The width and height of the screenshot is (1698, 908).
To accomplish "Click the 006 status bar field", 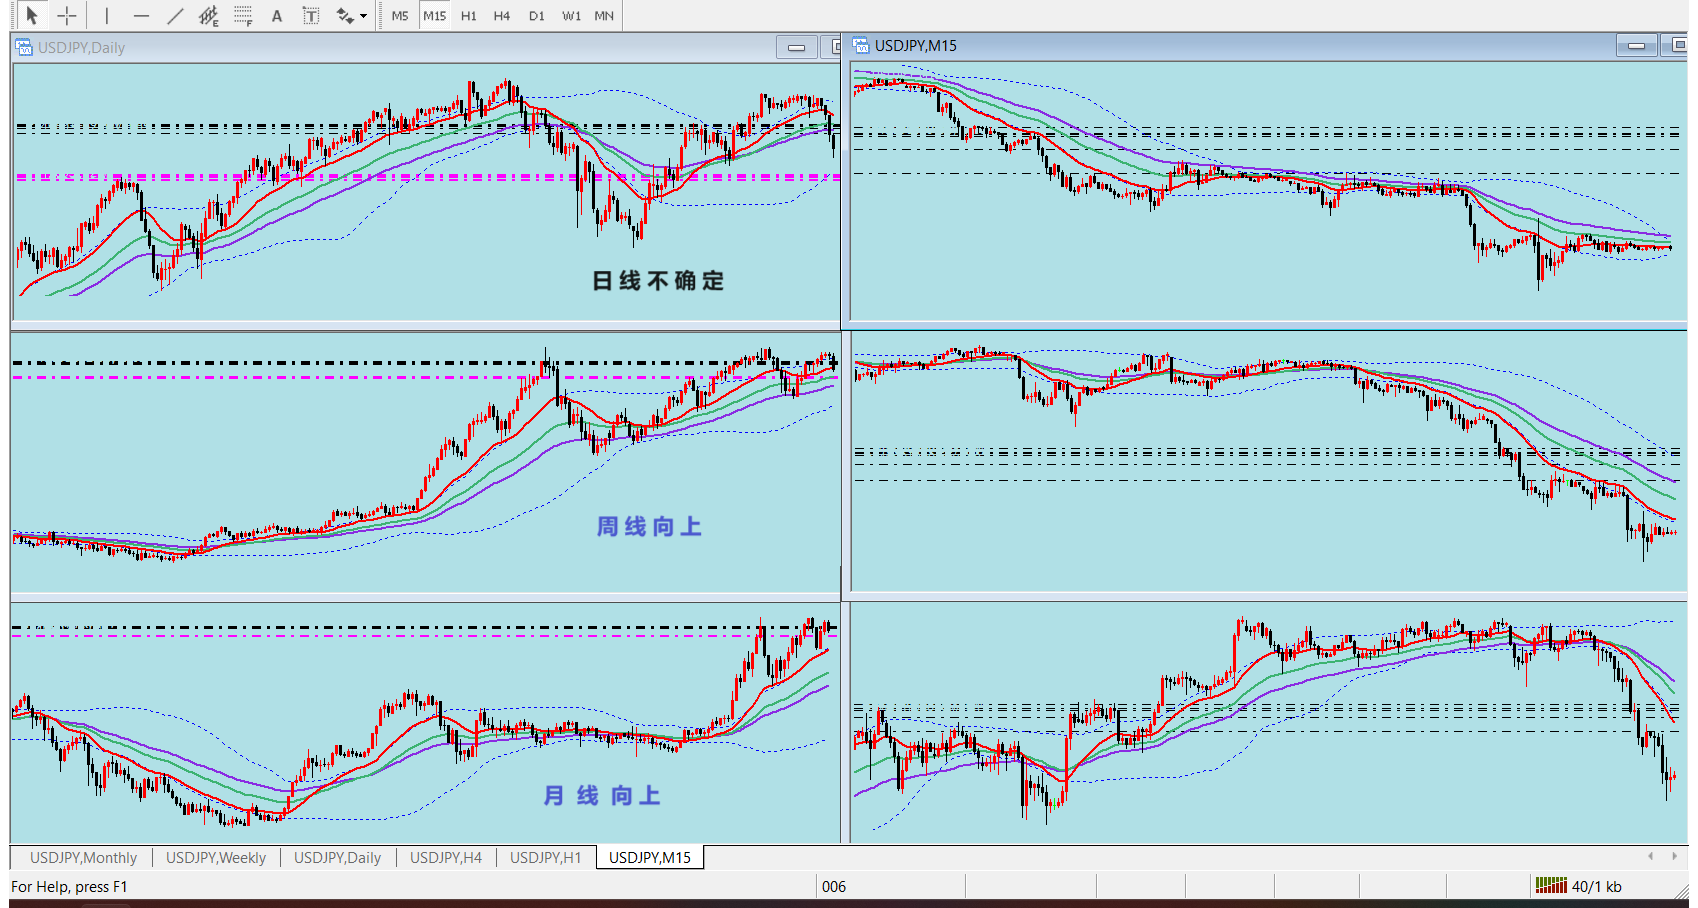I will point(834,886).
